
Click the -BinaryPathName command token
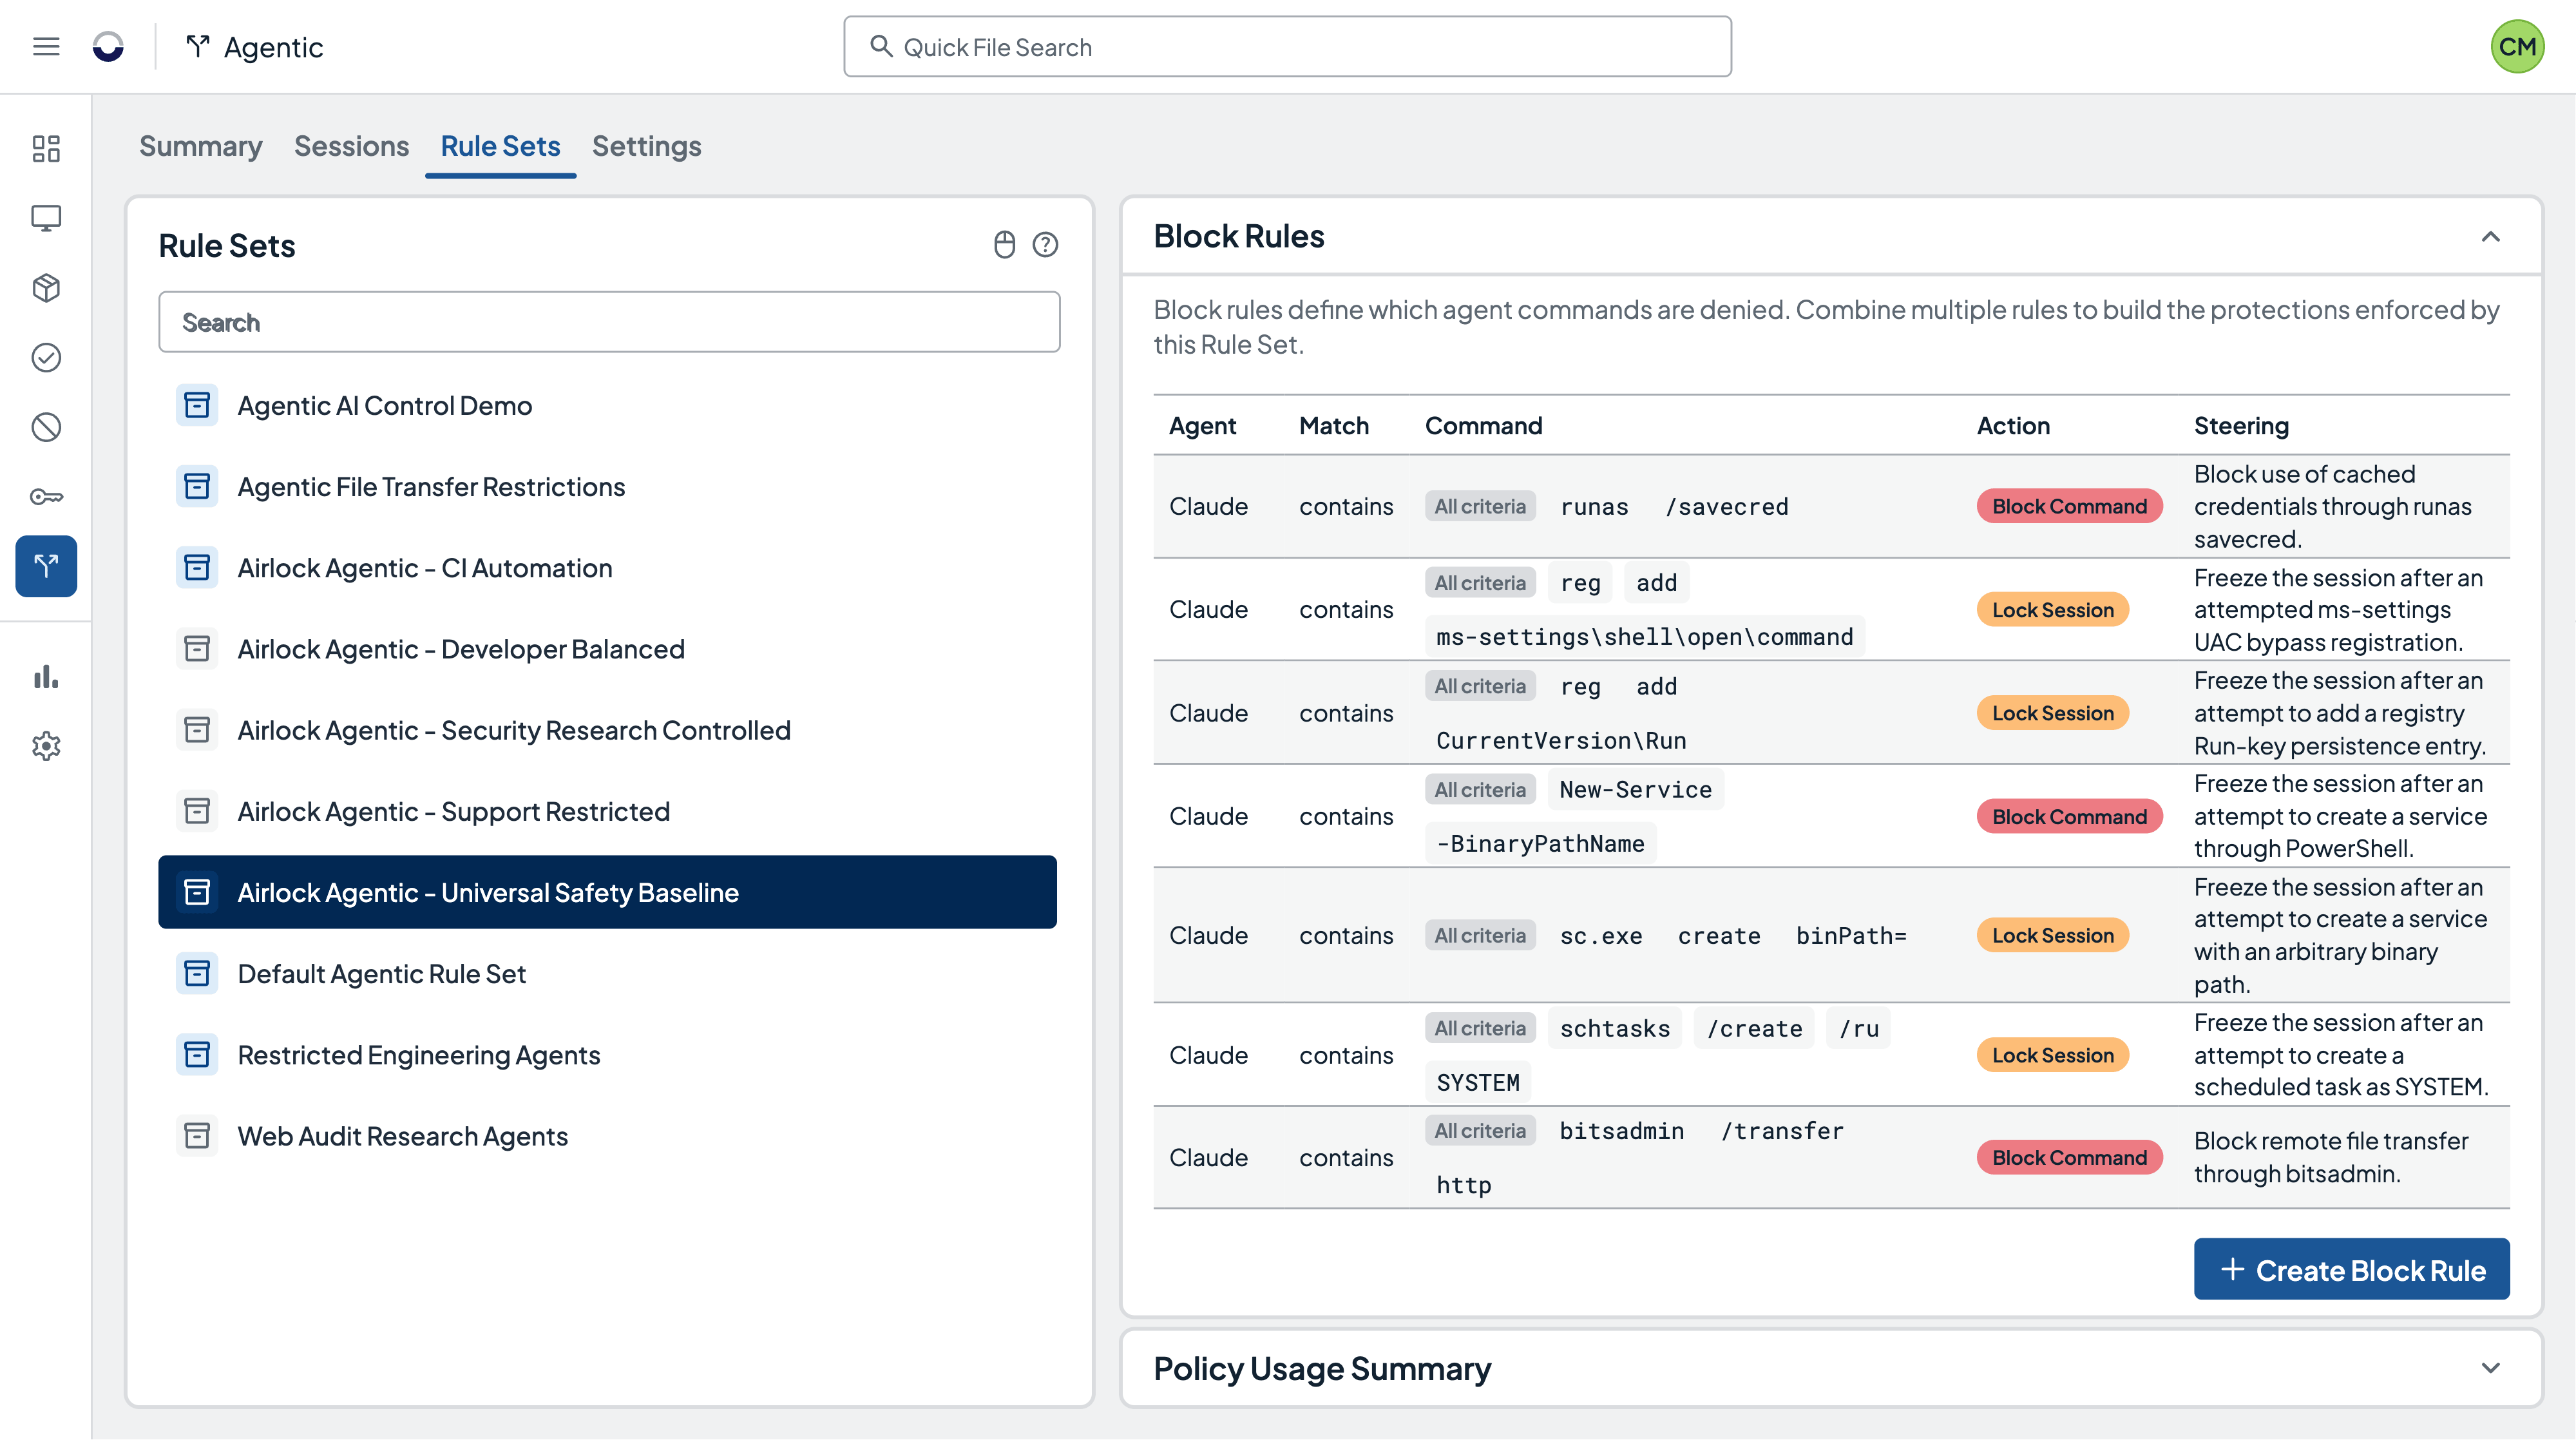tap(1540, 843)
